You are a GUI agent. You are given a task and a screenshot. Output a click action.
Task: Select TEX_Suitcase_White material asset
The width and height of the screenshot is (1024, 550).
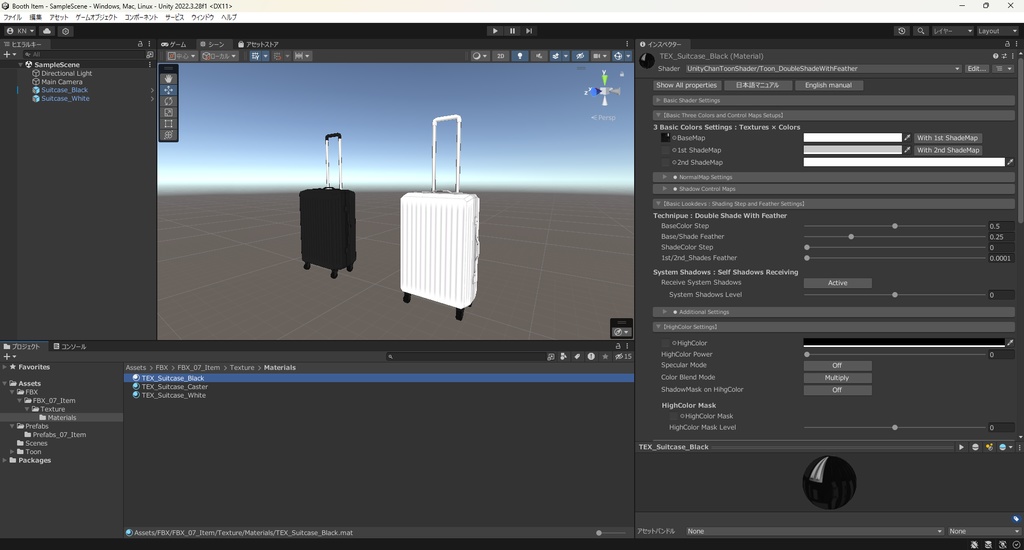point(173,395)
